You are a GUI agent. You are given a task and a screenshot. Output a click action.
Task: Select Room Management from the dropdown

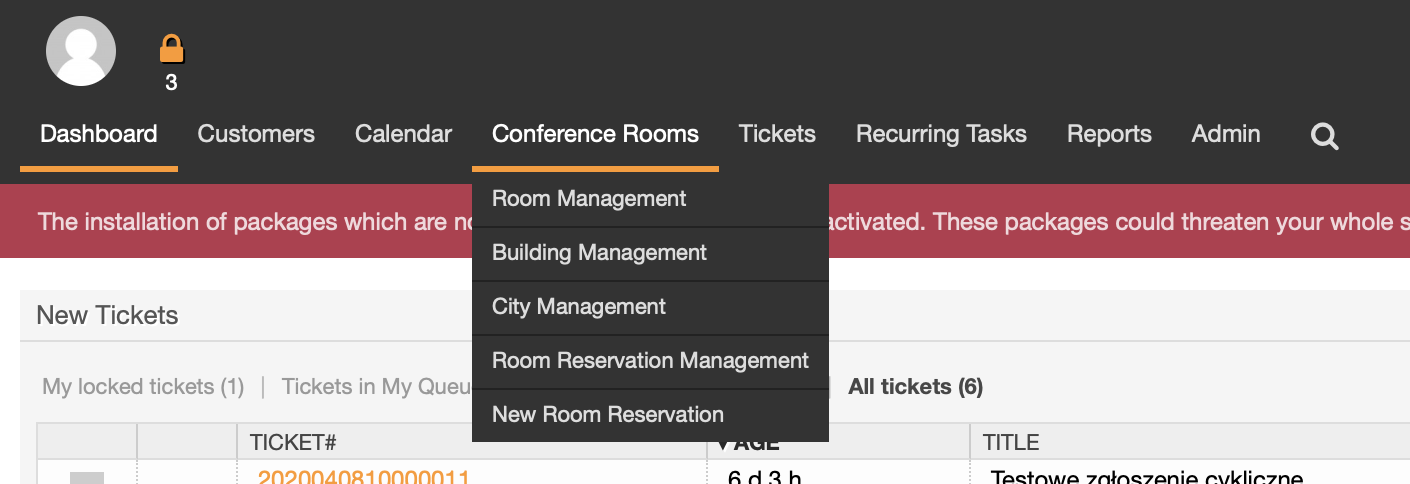point(650,199)
